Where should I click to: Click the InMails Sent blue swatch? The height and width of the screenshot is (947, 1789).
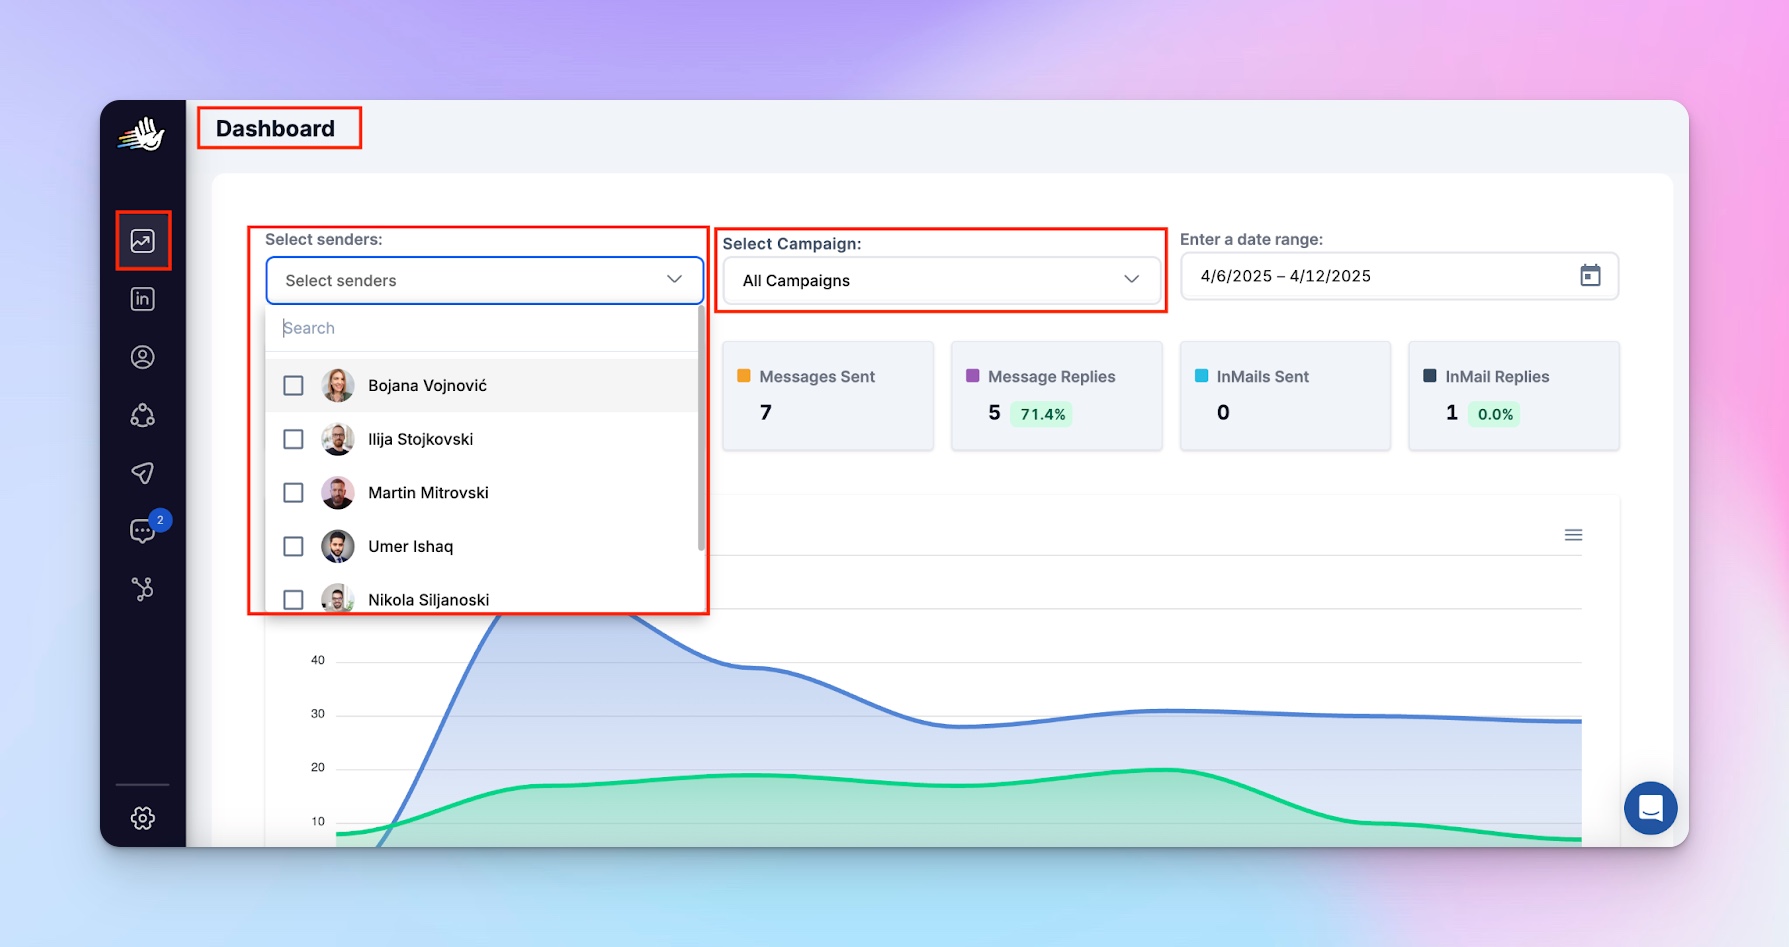click(1201, 376)
